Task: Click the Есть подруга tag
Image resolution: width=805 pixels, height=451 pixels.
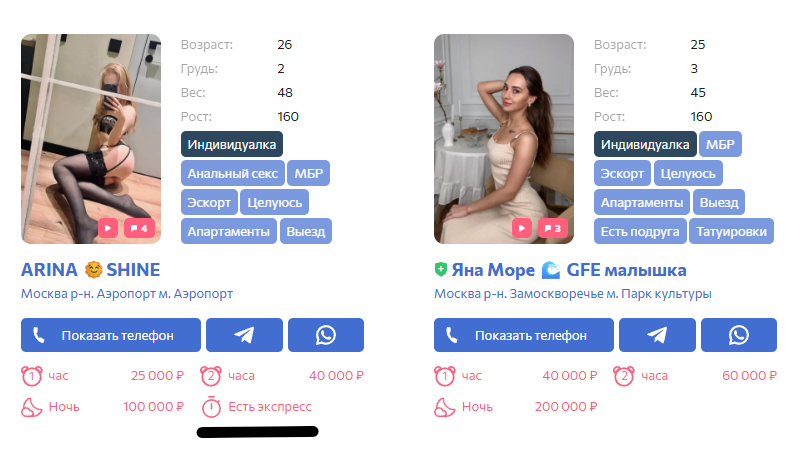Action: pyautogui.click(x=640, y=231)
